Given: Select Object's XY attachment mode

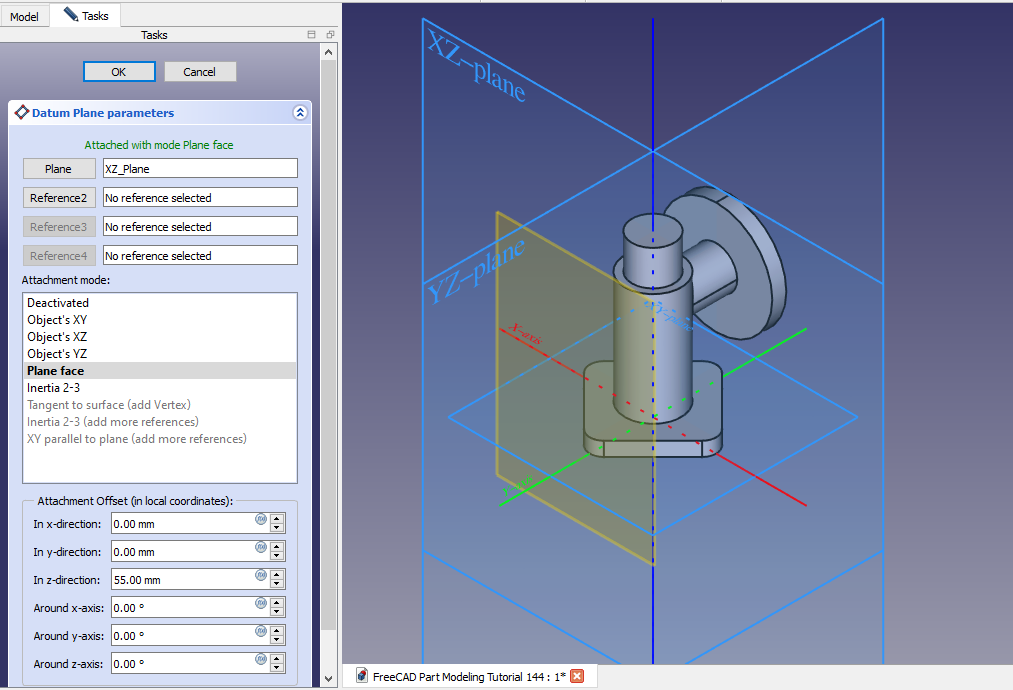Looking at the screenshot, I should pos(57,320).
